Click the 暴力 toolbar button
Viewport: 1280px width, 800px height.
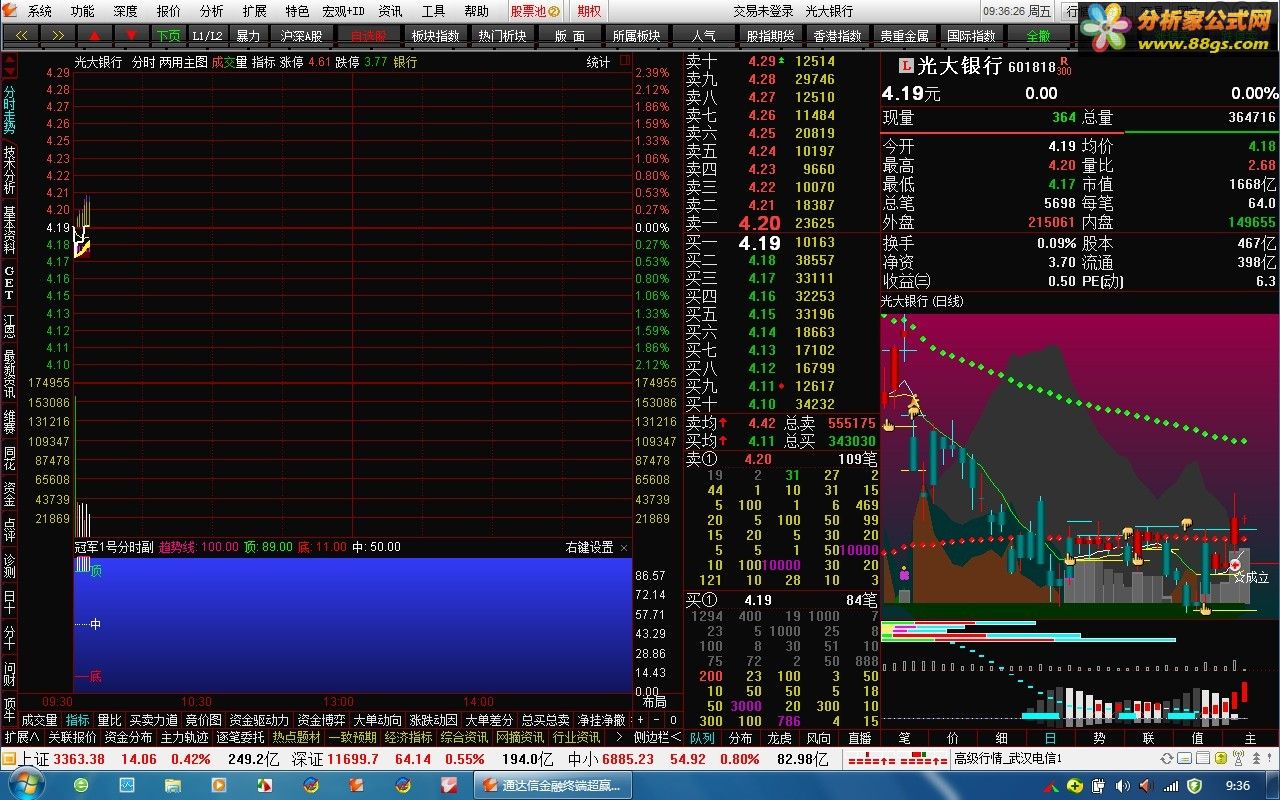pyautogui.click(x=247, y=35)
